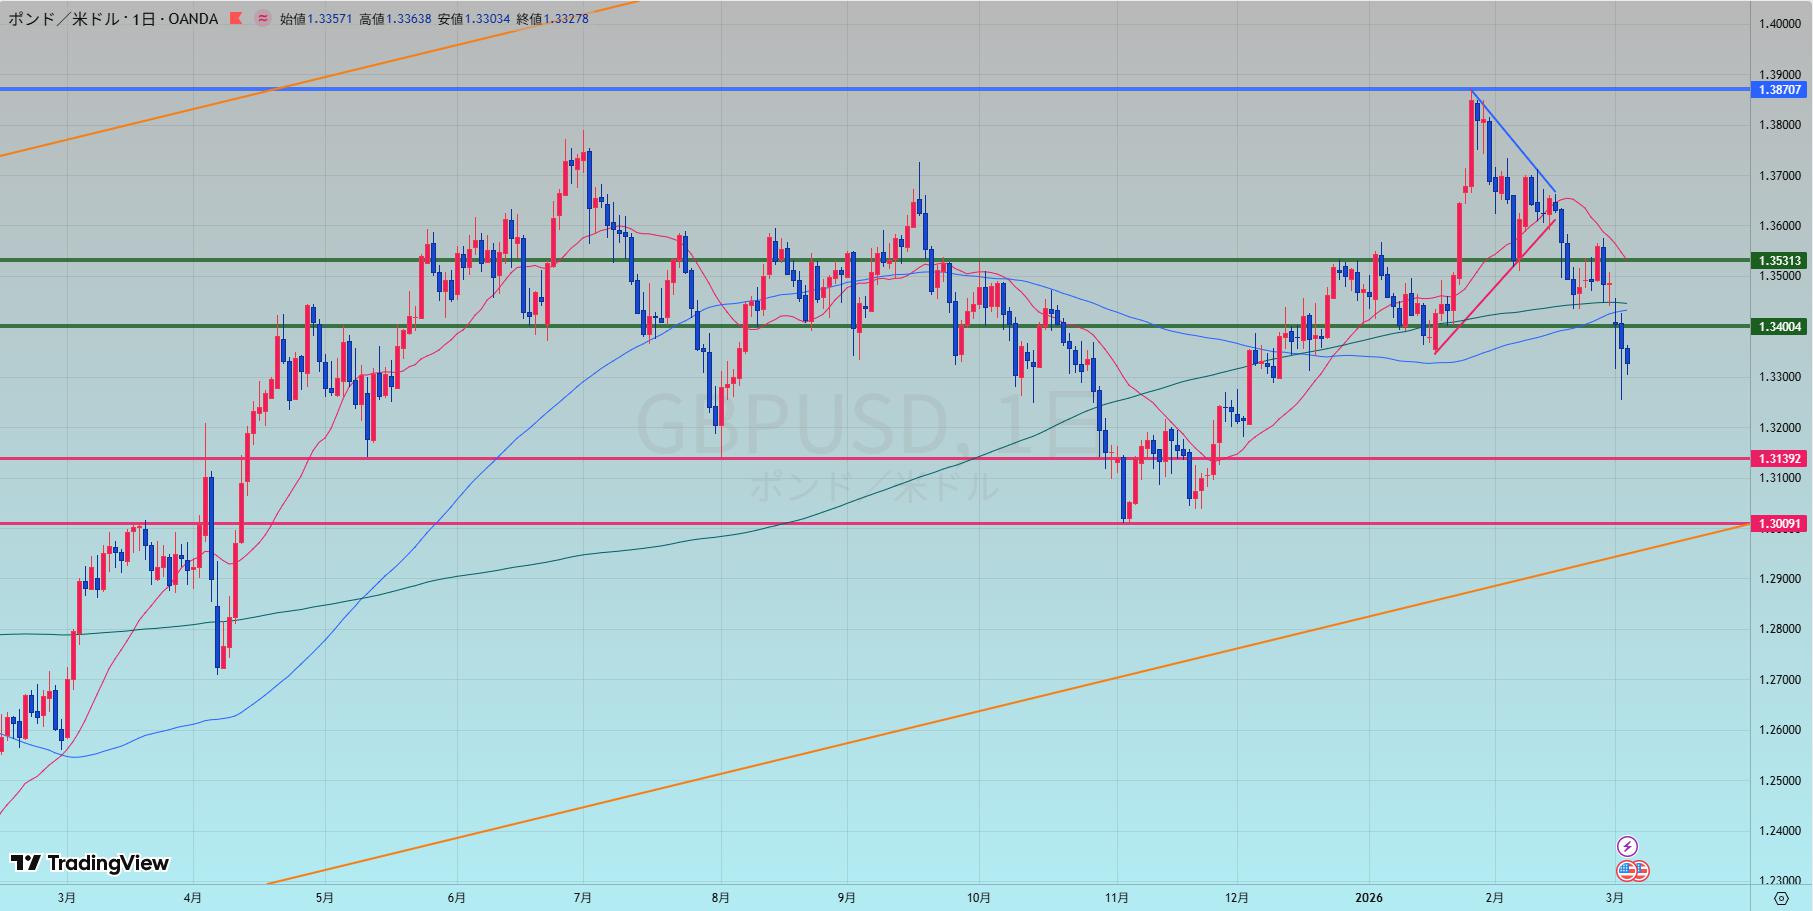Click the pink approximate-sign icon in the header
The width and height of the screenshot is (1813, 911).
(262, 18)
